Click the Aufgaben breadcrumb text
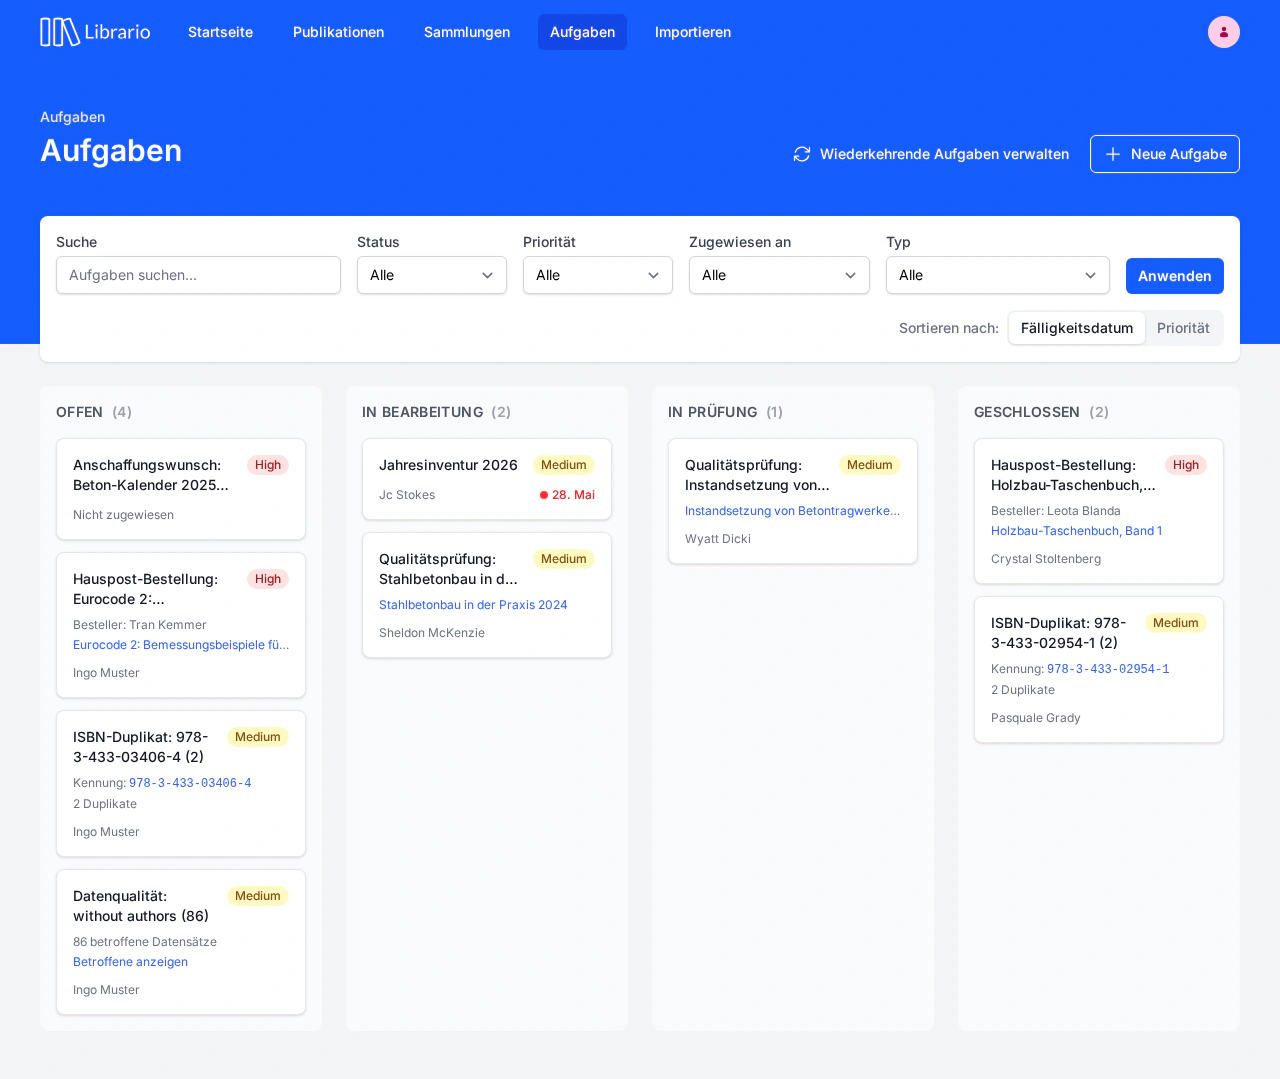This screenshot has height=1079, width=1280. tap(72, 117)
